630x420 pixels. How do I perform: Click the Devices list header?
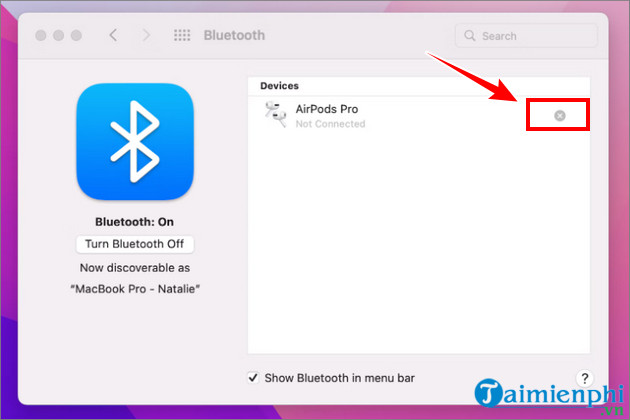pyautogui.click(x=279, y=86)
